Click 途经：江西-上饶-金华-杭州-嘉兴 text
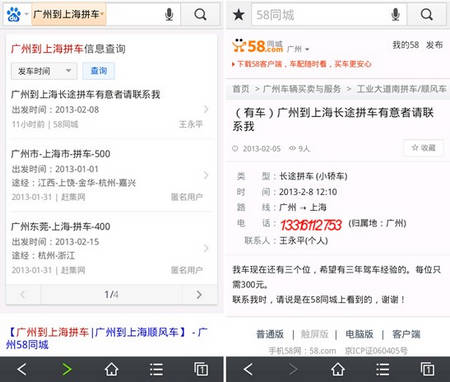The image size is (450, 382). pyautogui.click(x=73, y=183)
